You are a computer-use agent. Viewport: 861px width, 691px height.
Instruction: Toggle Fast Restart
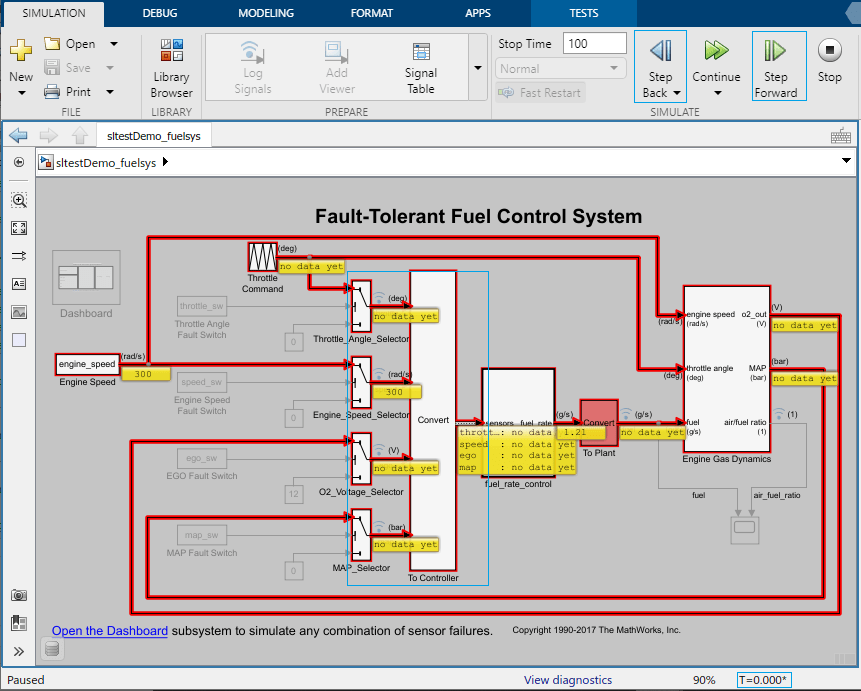coord(540,93)
